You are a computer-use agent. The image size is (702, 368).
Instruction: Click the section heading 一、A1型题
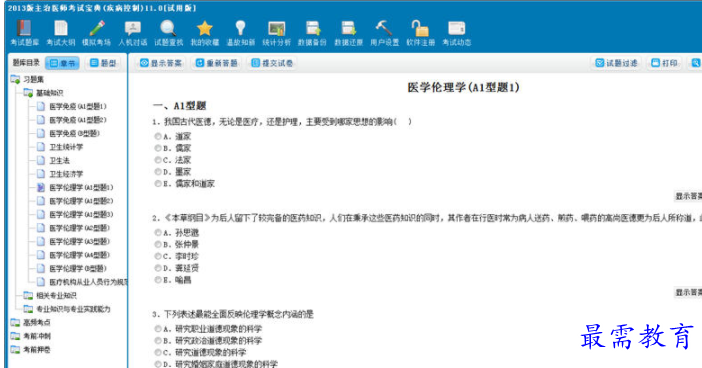(179, 106)
